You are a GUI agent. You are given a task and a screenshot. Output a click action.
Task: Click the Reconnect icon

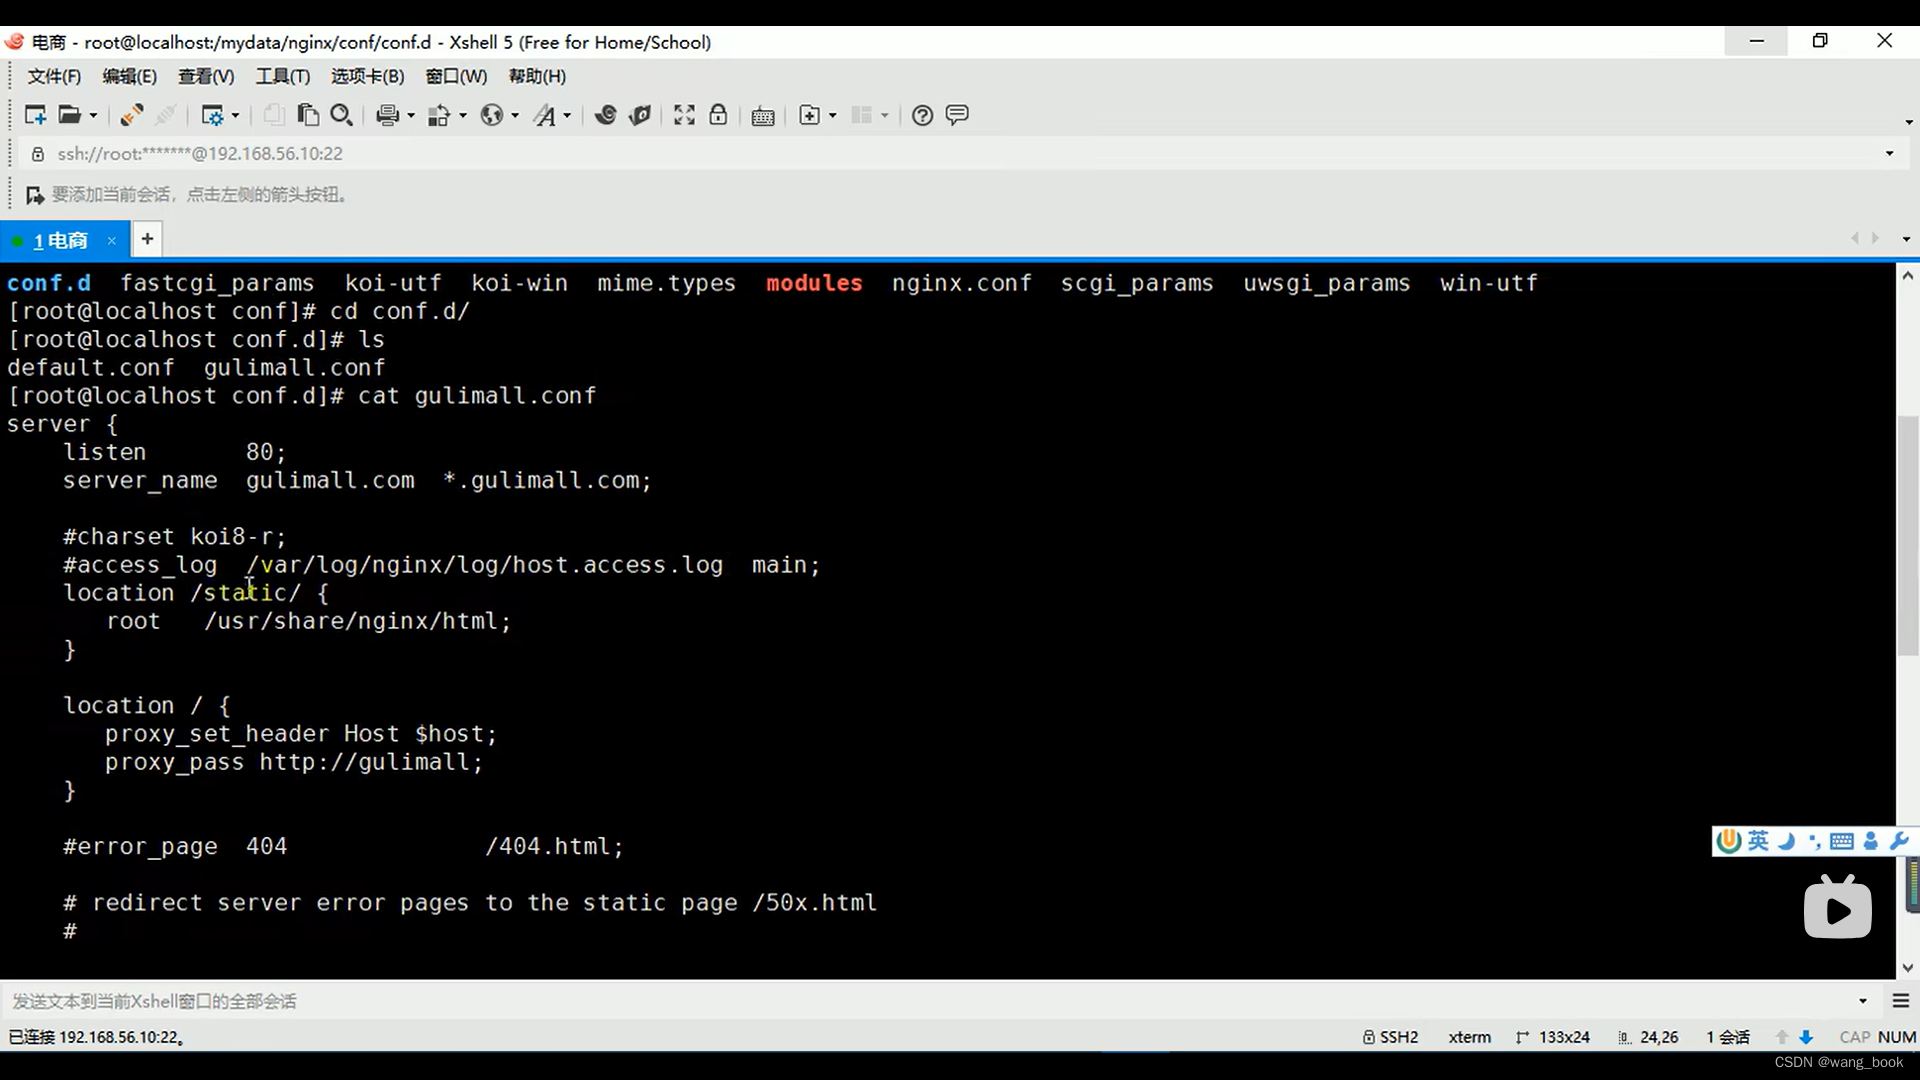tap(131, 116)
